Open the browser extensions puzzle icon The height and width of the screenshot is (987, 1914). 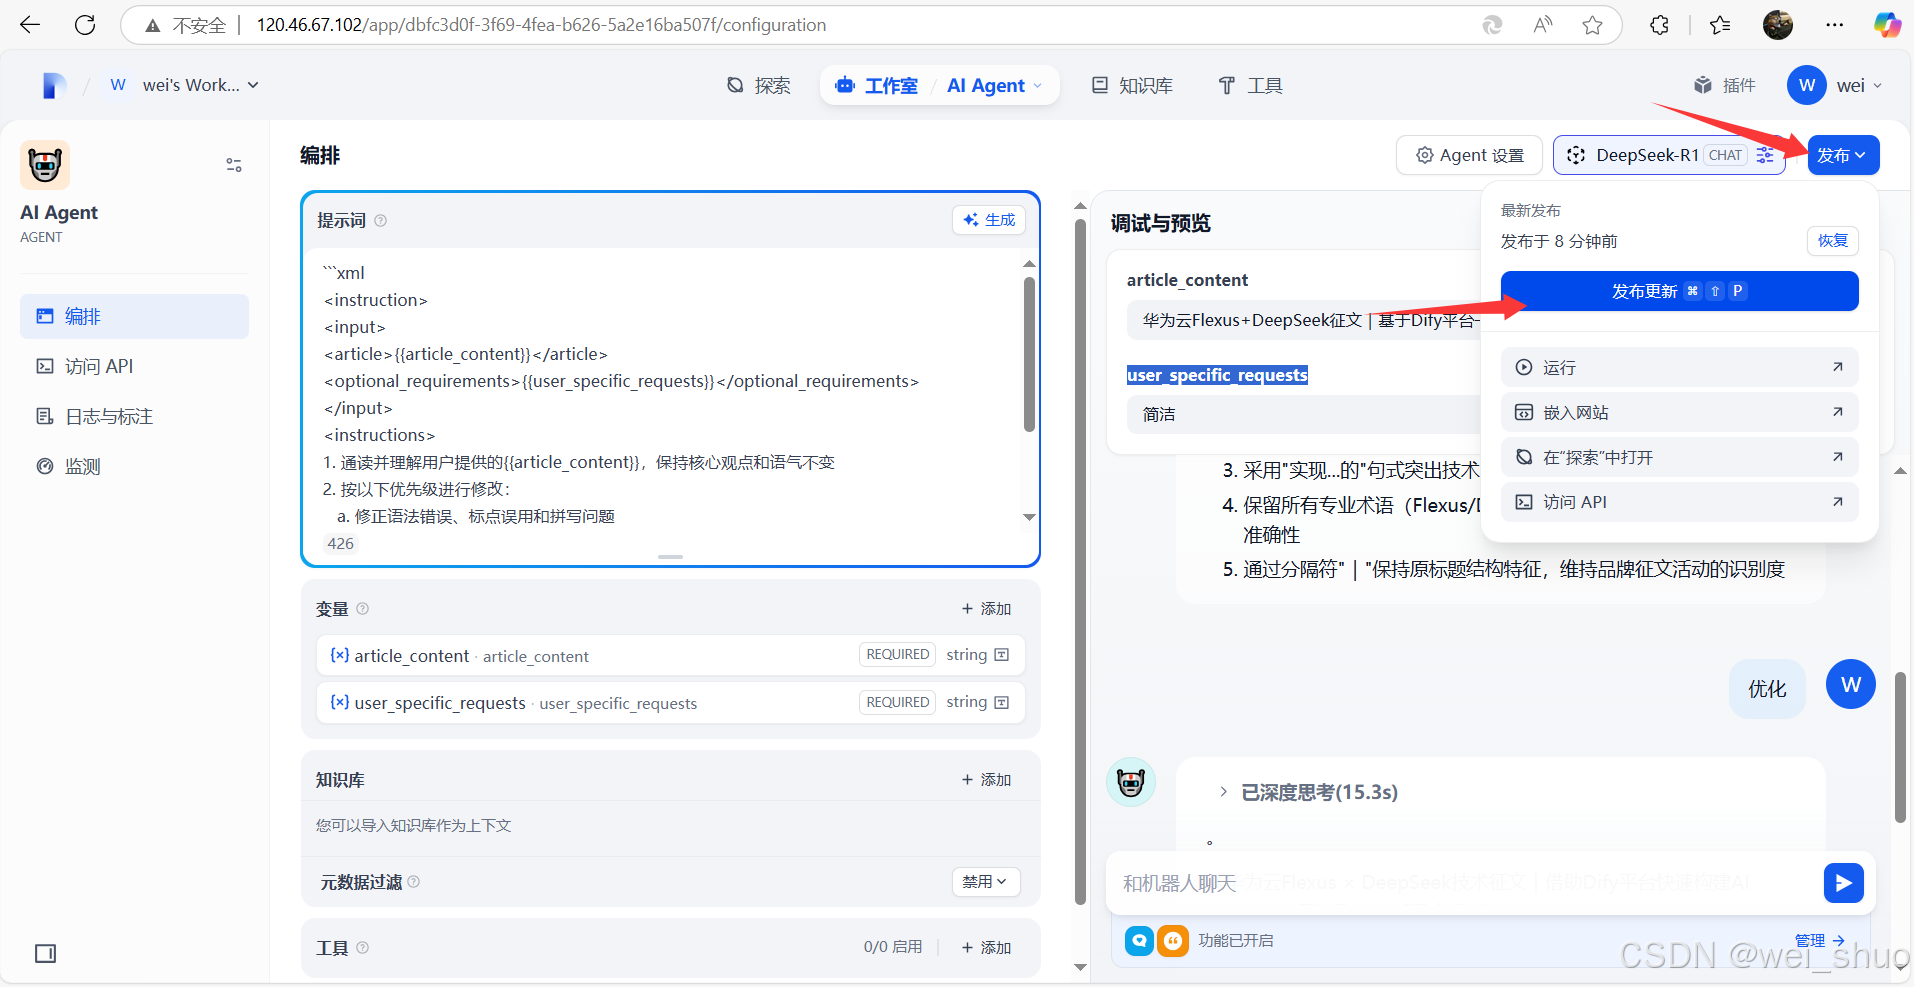(x=1660, y=25)
